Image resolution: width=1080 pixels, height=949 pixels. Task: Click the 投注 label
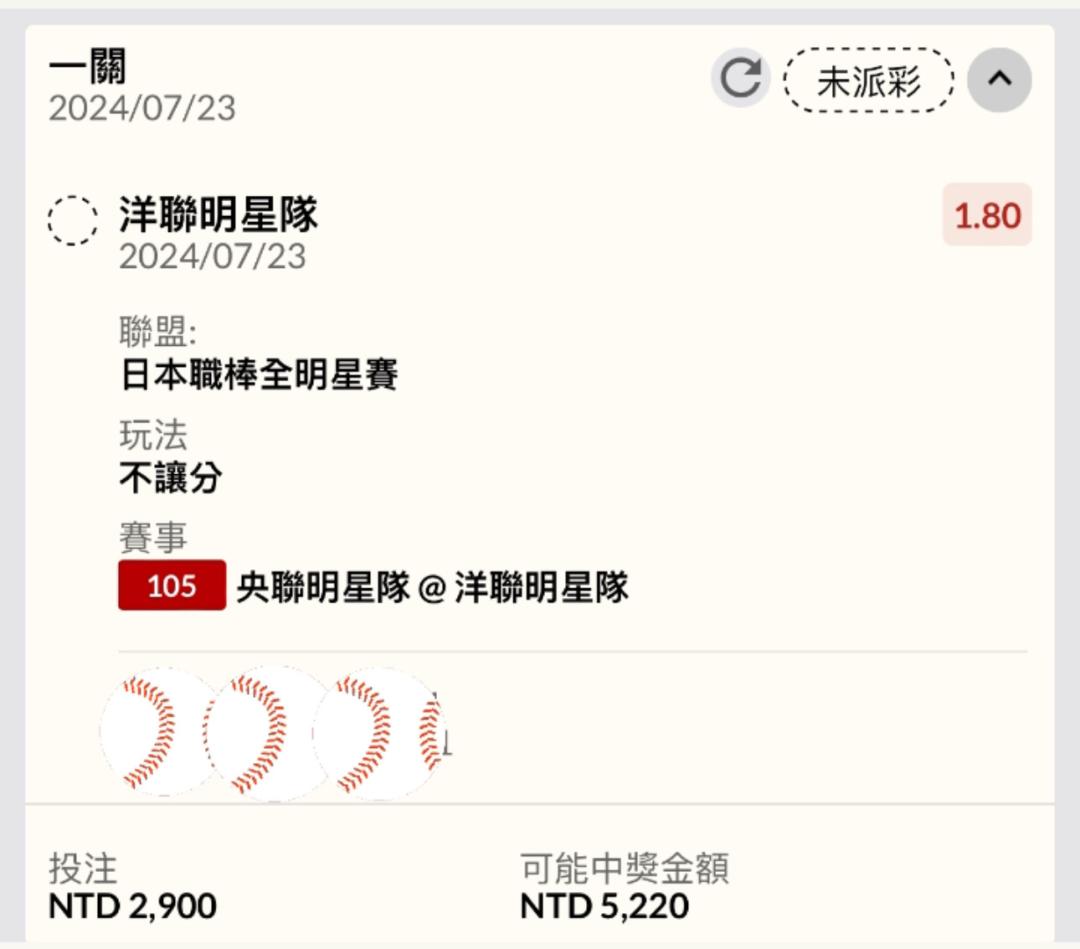tap(83, 868)
